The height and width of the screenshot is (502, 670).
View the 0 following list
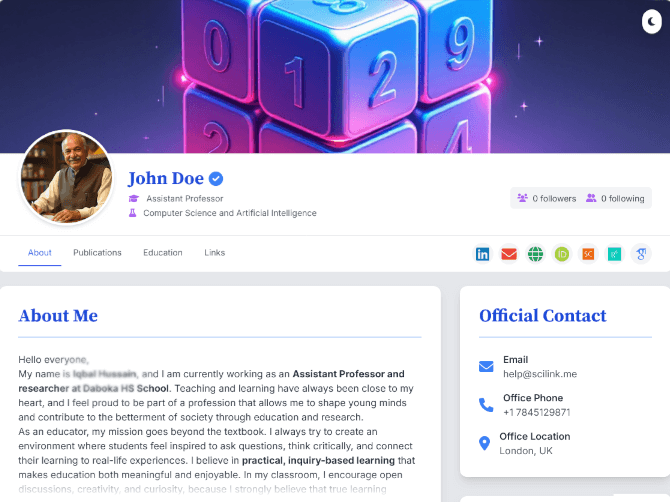[615, 198]
